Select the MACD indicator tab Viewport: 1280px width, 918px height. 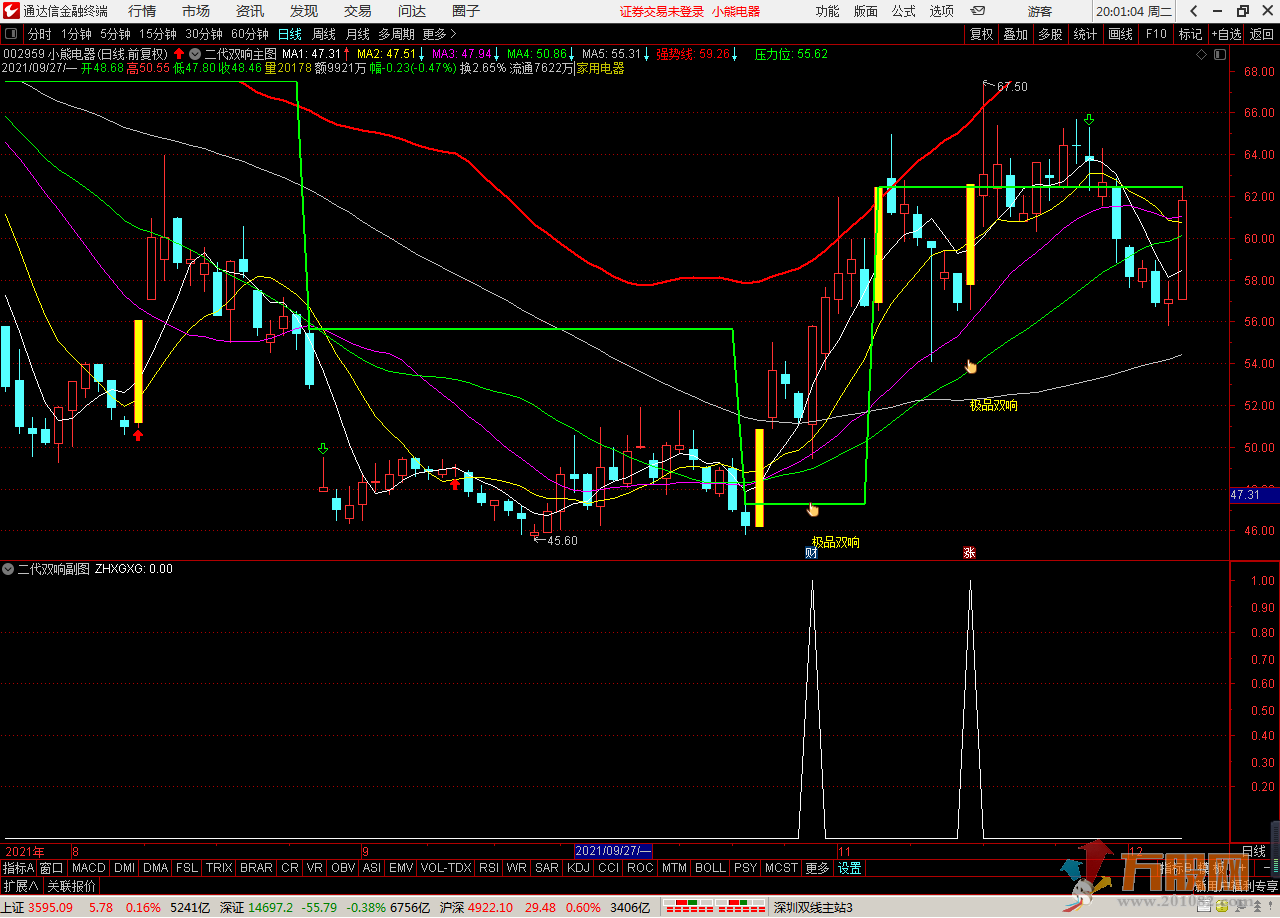pyautogui.click(x=89, y=868)
